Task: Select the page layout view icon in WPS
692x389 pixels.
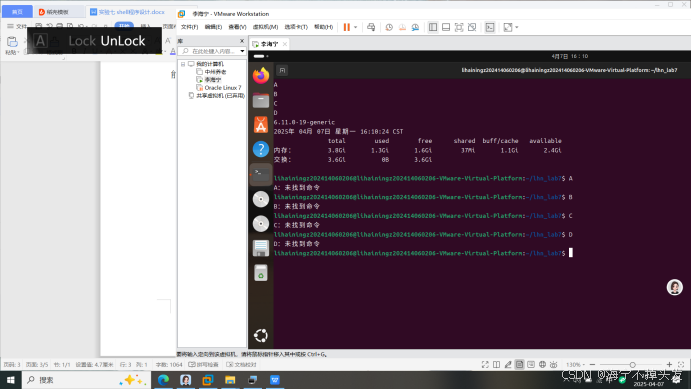Action: tap(519, 365)
